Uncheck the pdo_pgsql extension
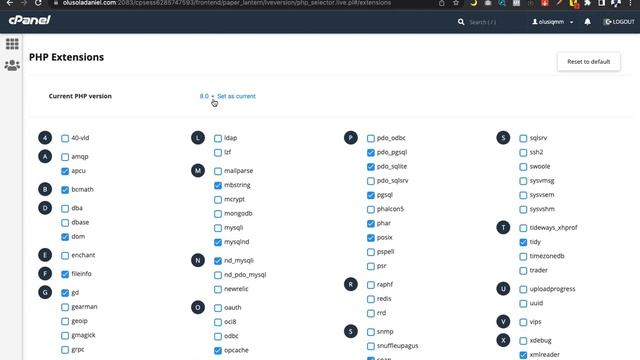Screen dimensions: 640x360 [371, 153]
